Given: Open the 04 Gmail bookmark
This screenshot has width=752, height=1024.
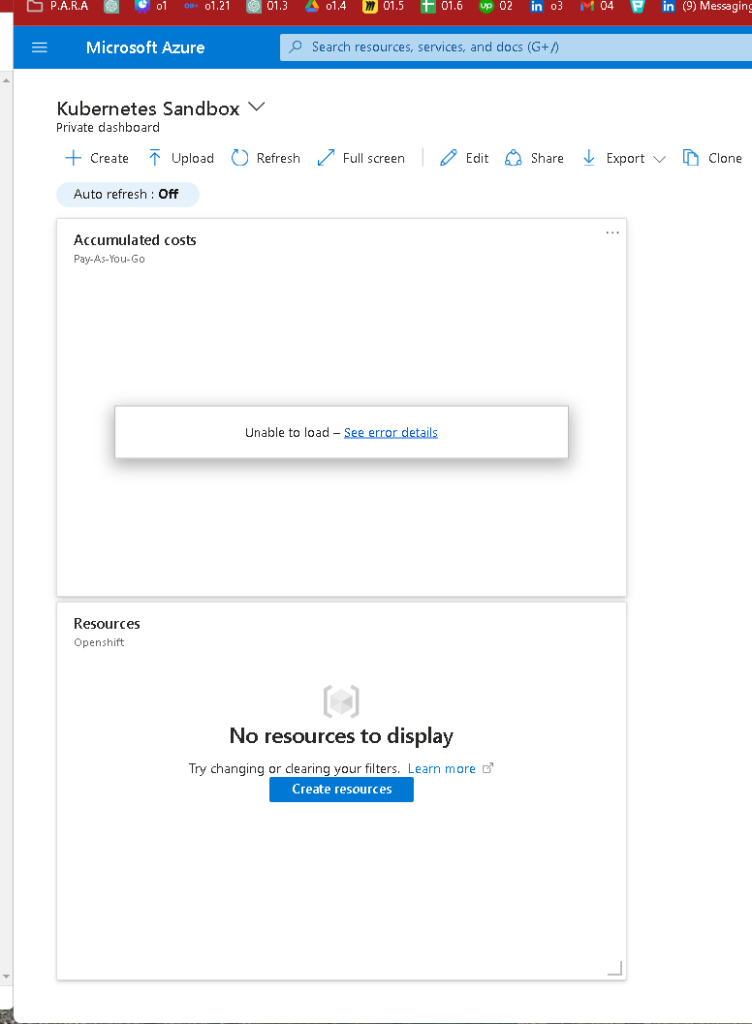Looking at the screenshot, I should click(x=597, y=6).
